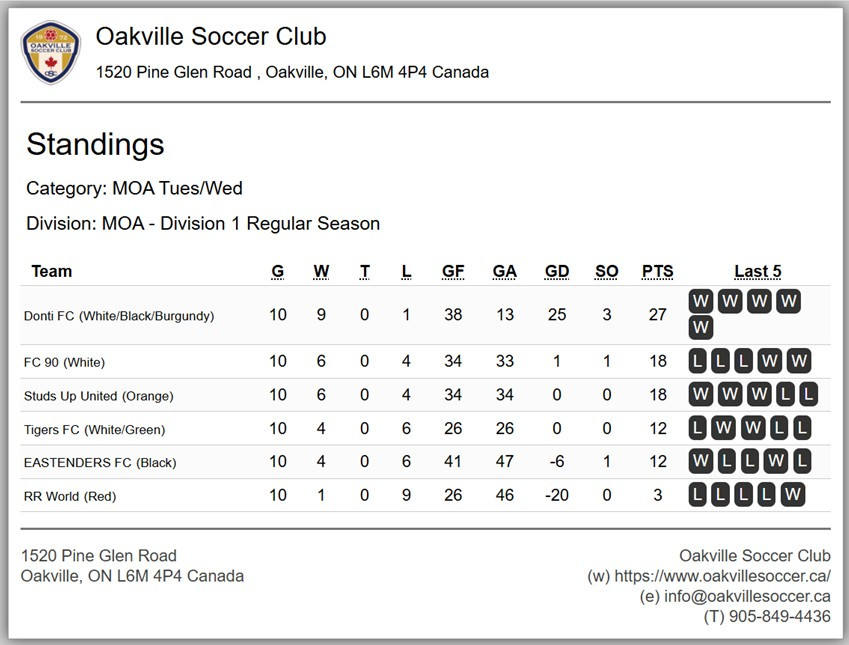Viewport: 849px width, 645px height.
Task: Click the GF column header
Action: click(x=453, y=271)
